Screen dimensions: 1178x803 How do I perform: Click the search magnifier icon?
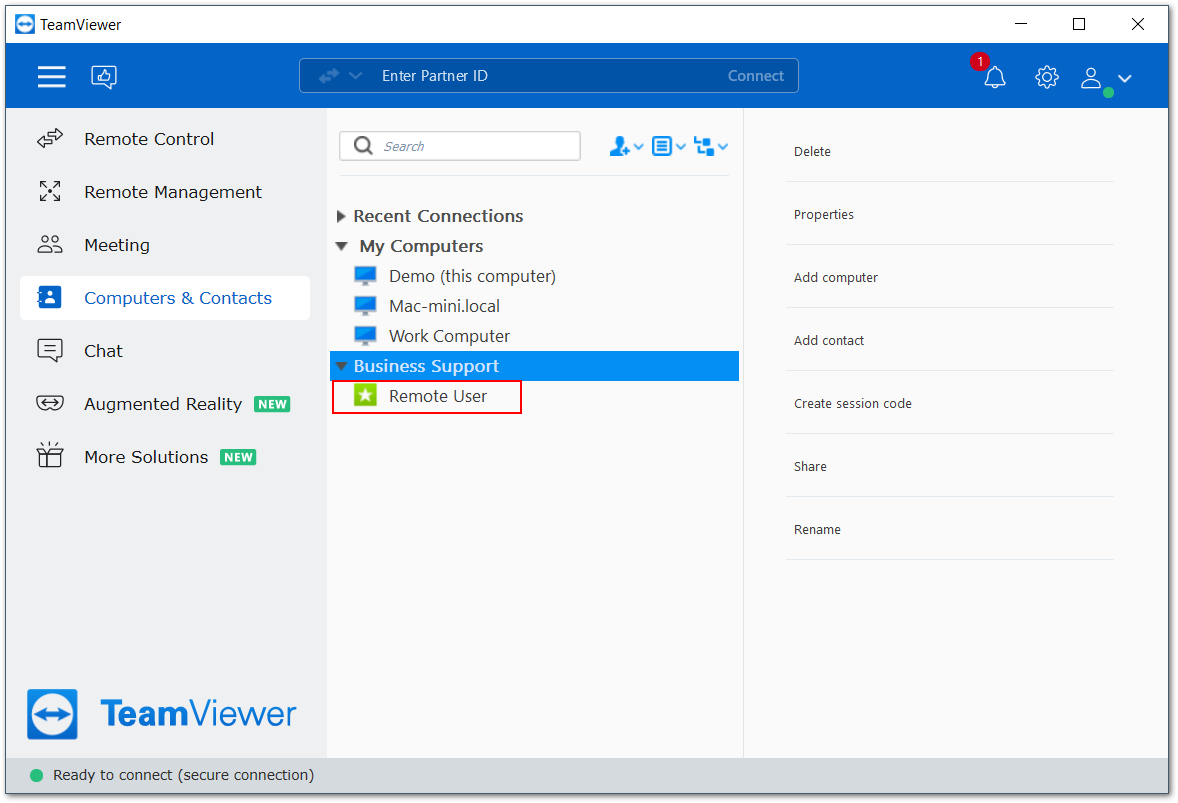pos(364,146)
